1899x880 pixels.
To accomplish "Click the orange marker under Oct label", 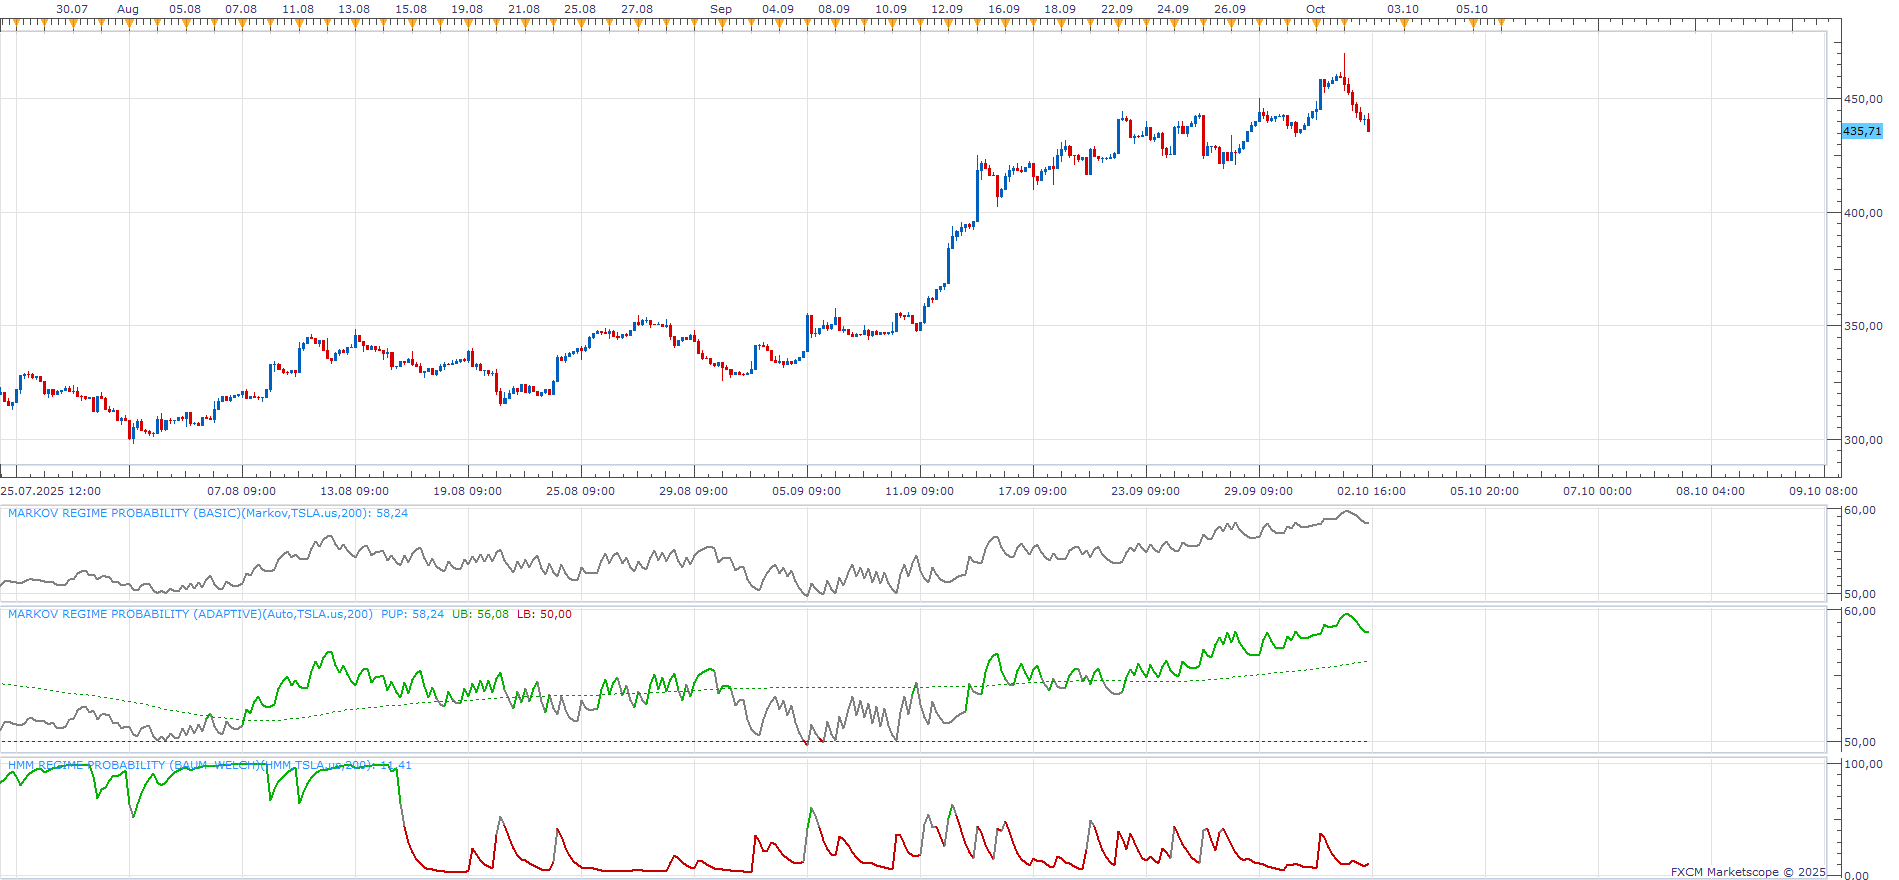I will coord(1315,24).
